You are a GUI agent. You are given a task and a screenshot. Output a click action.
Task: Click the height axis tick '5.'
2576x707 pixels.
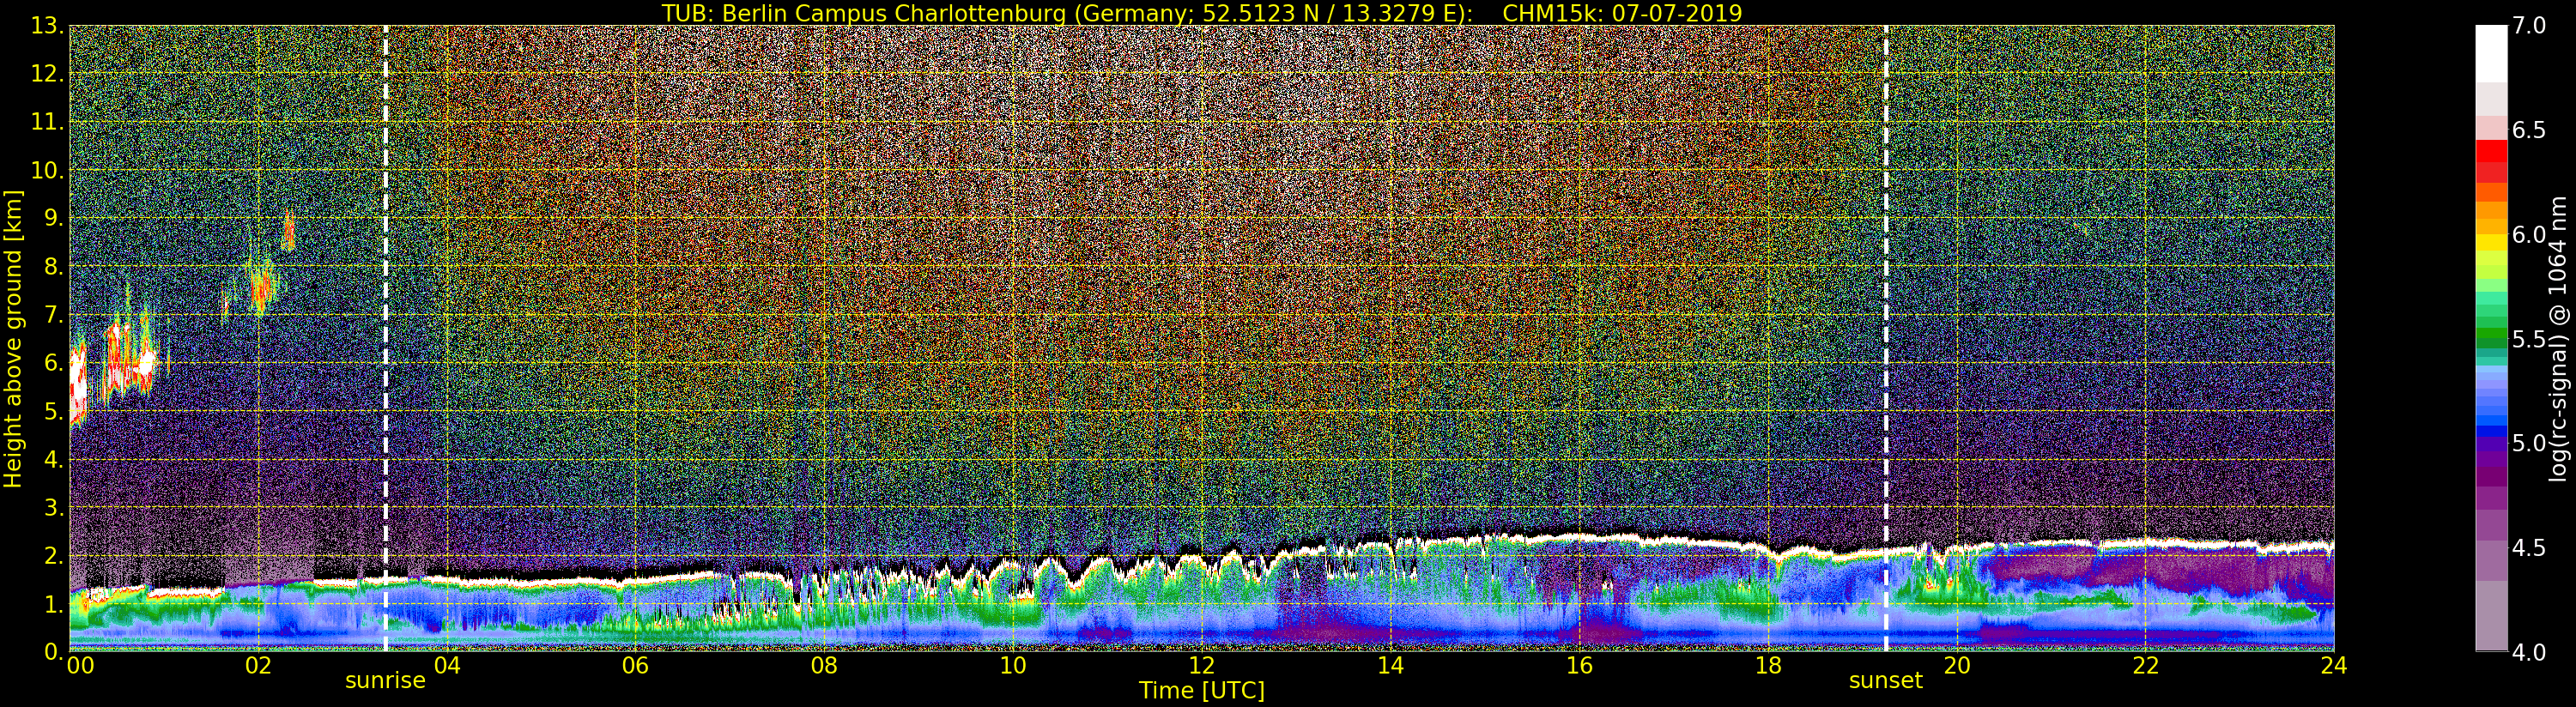tap(55, 411)
